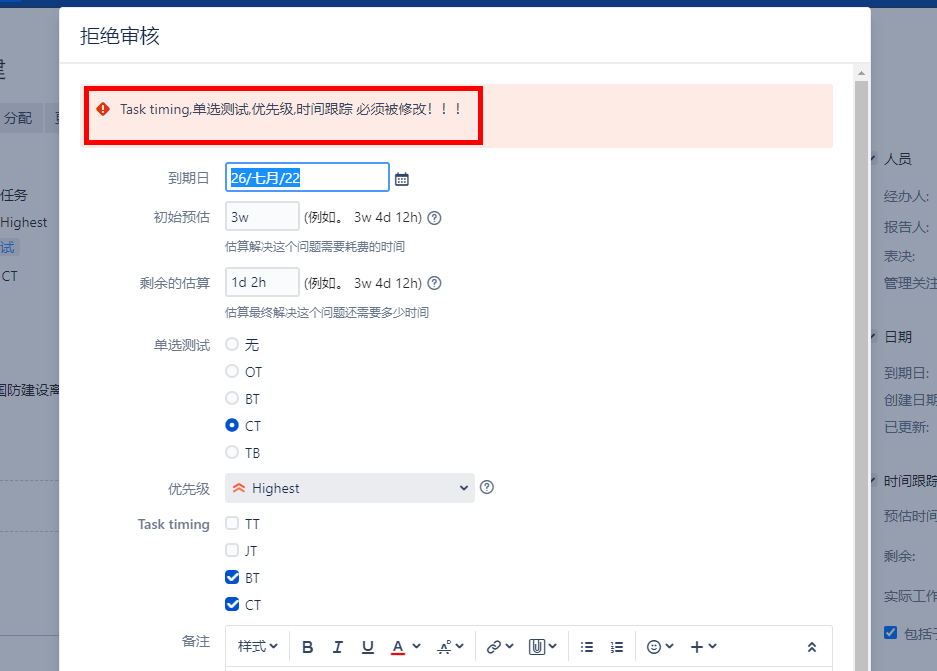Insert a bullet list in editor
This screenshot has width=937, height=671.
click(587, 647)
